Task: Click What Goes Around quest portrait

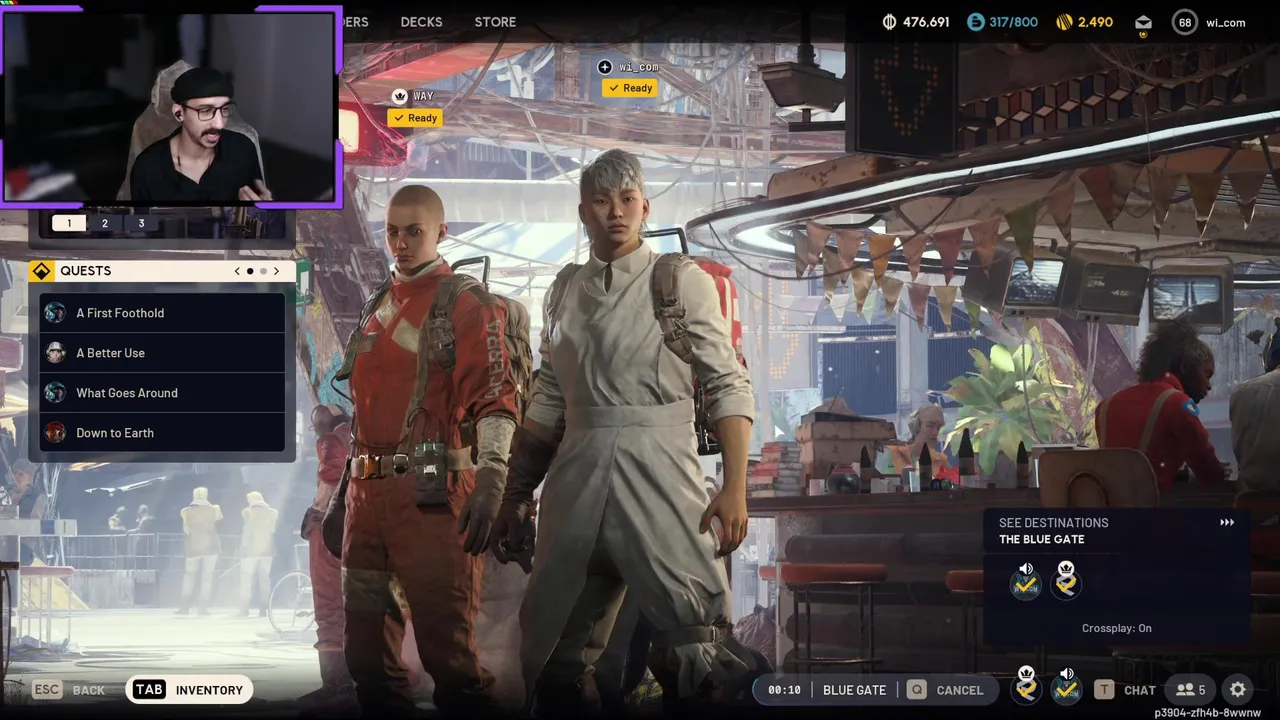Action: coord(56,393)
